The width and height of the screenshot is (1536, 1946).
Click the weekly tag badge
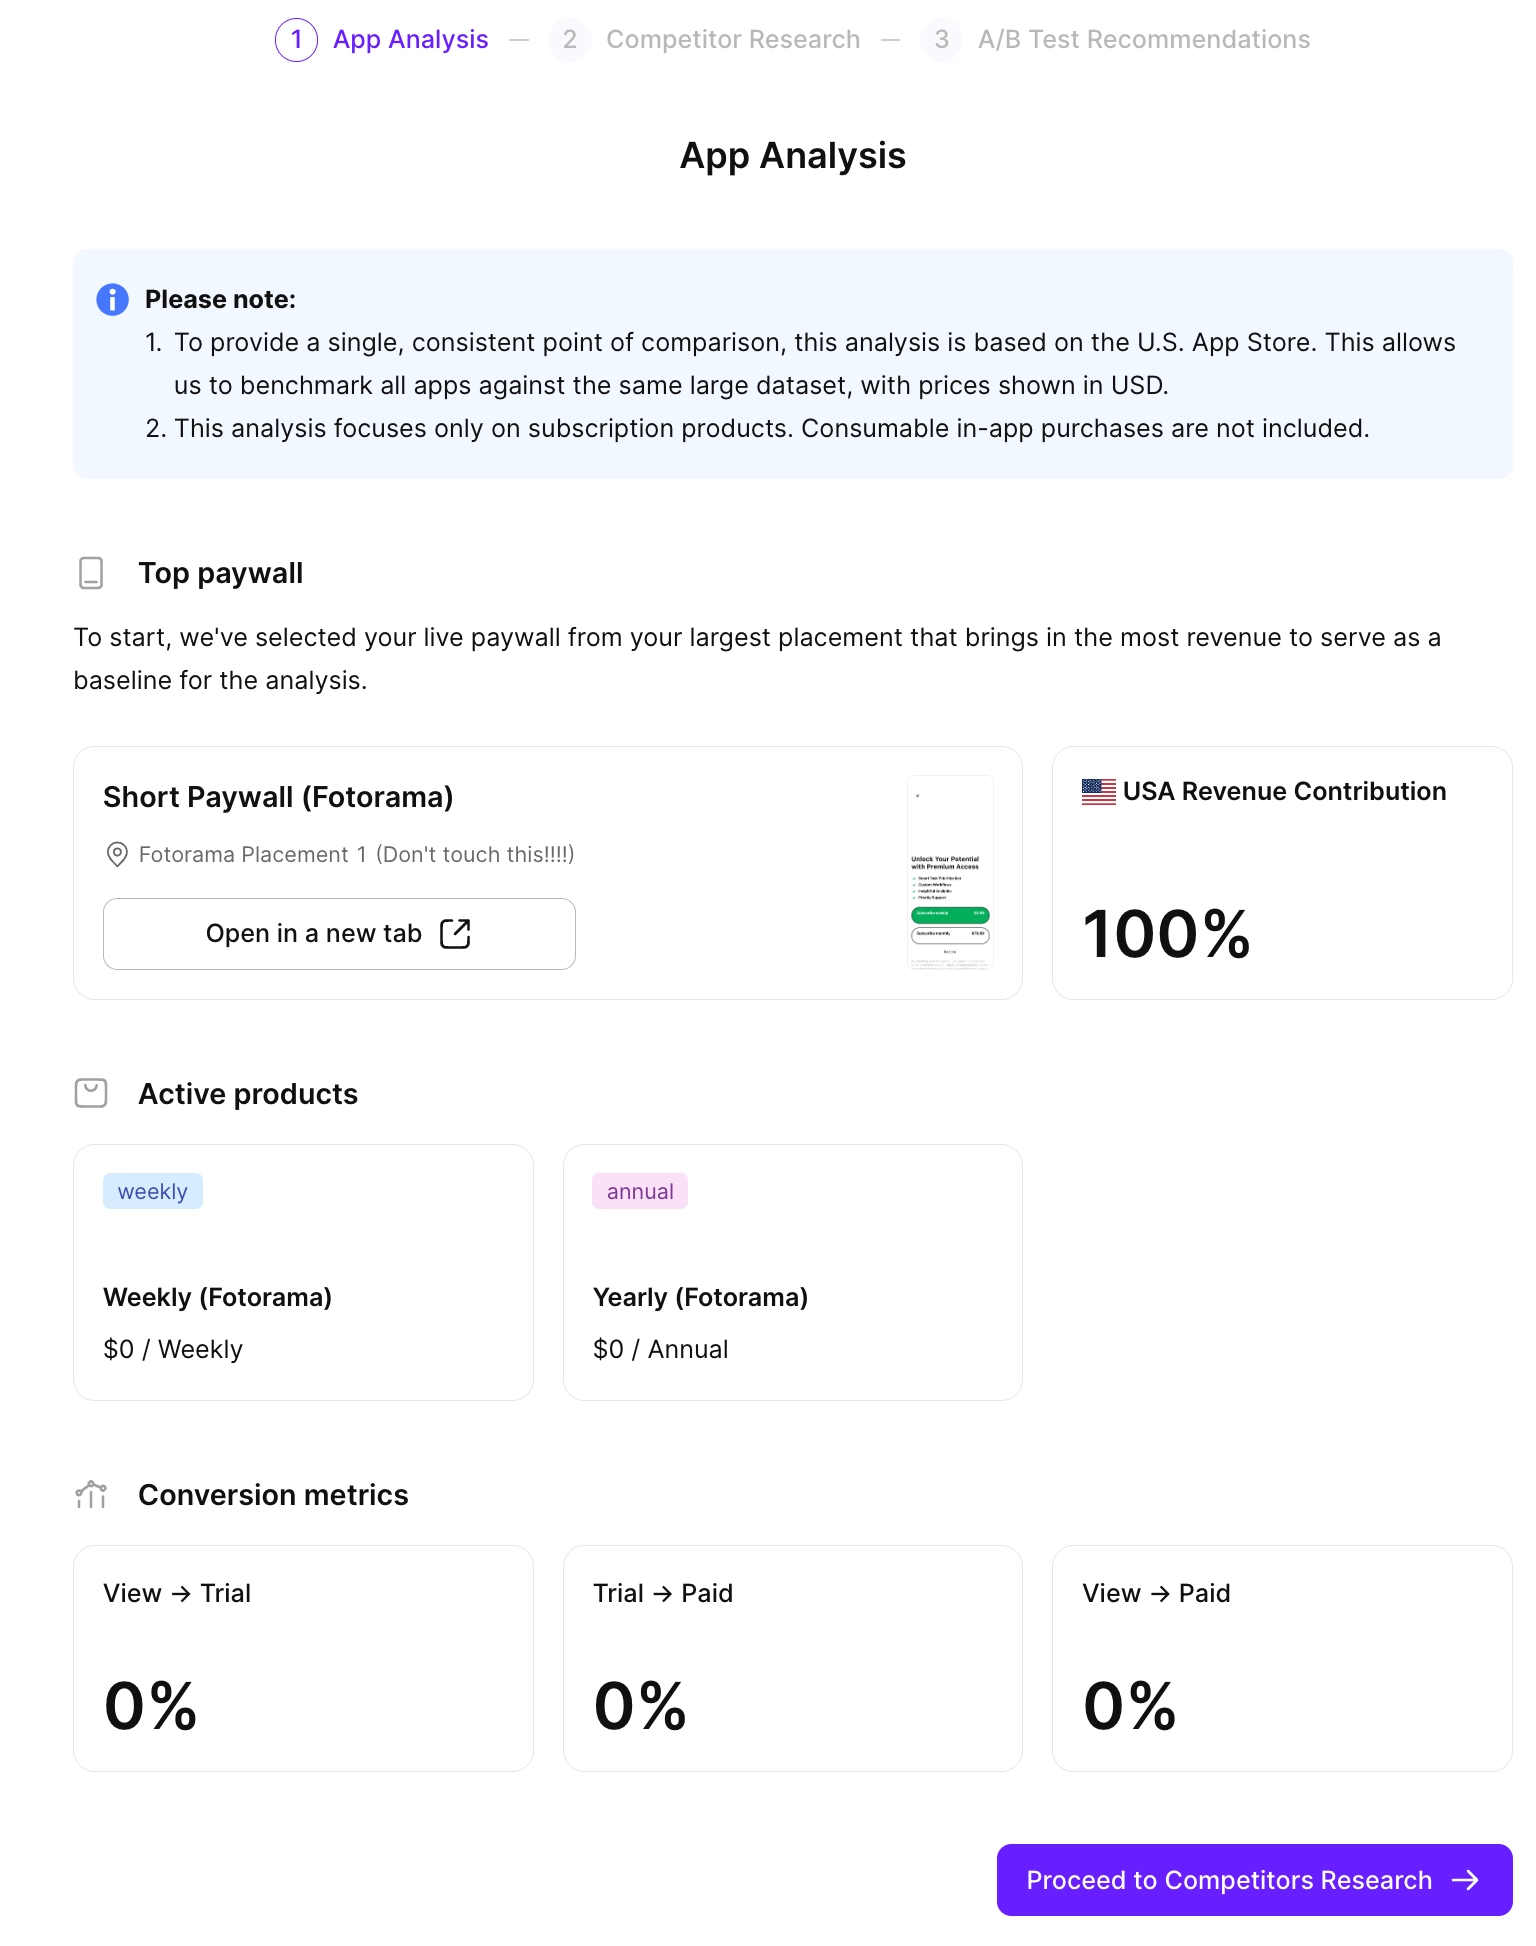point(152,1191)
